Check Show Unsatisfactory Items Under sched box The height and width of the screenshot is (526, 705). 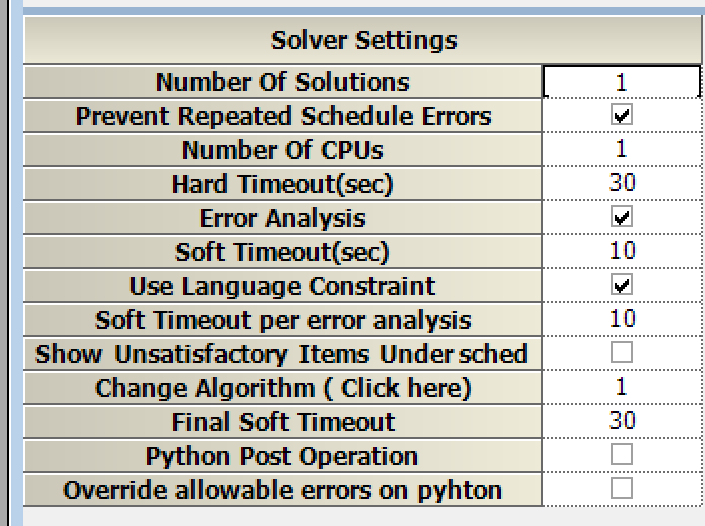pyautogui.click(x=622, y=352)
